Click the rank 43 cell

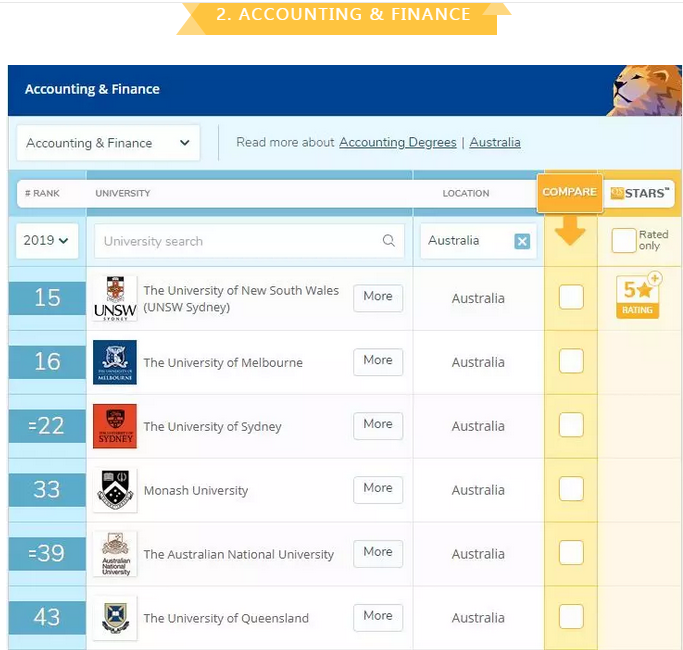[47, 617]
